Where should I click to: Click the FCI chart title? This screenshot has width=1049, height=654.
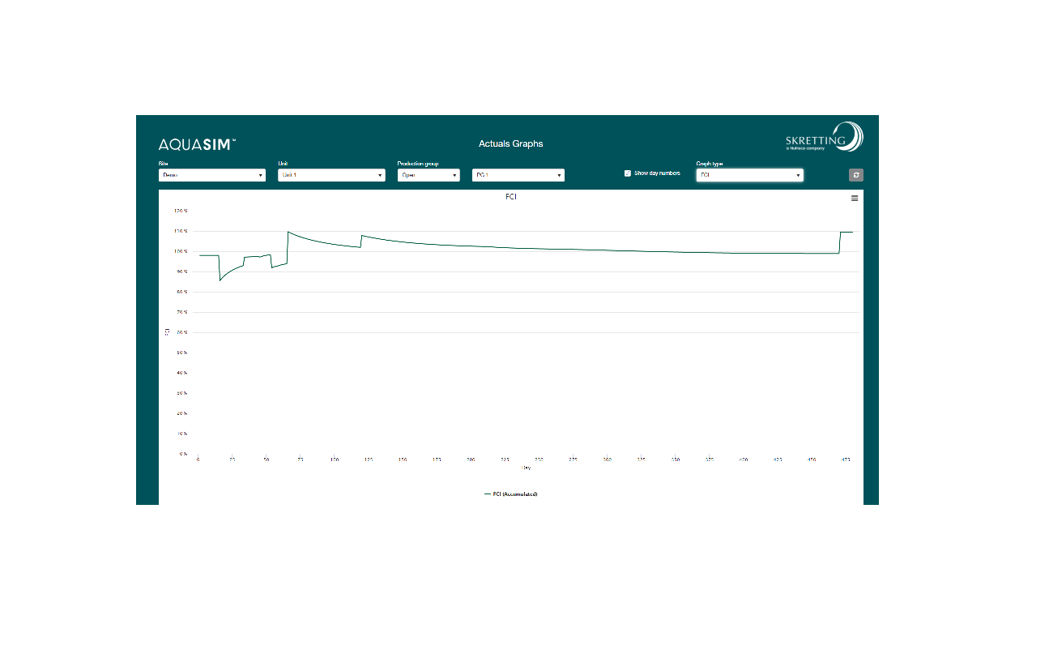[x=511, y=197]
